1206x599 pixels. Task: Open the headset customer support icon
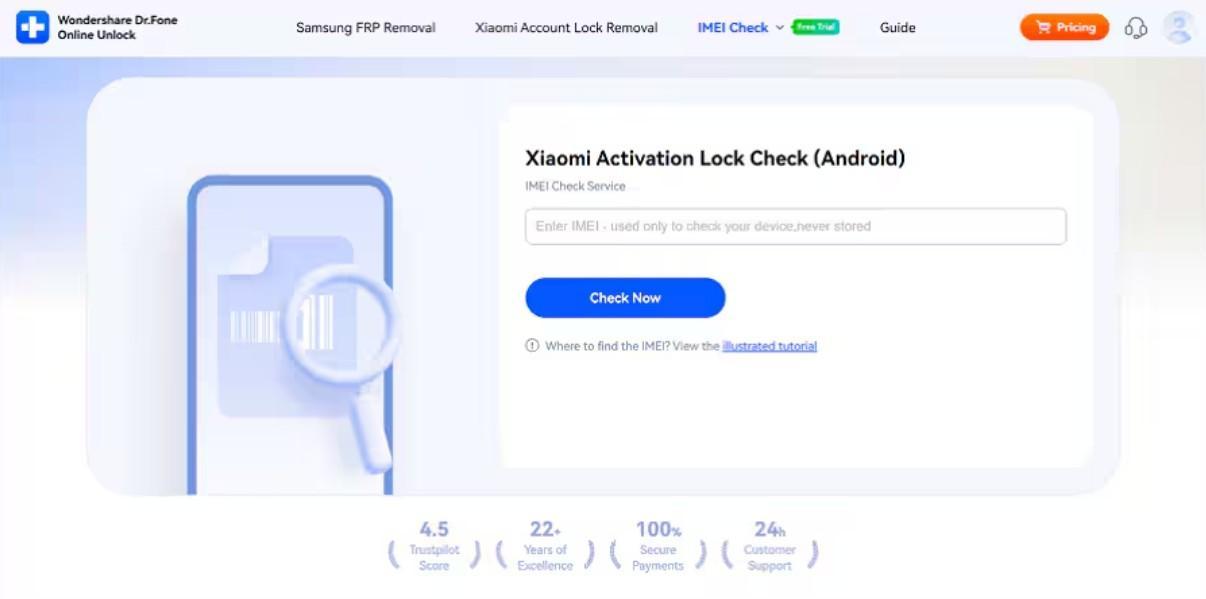tap(1136, 28)
